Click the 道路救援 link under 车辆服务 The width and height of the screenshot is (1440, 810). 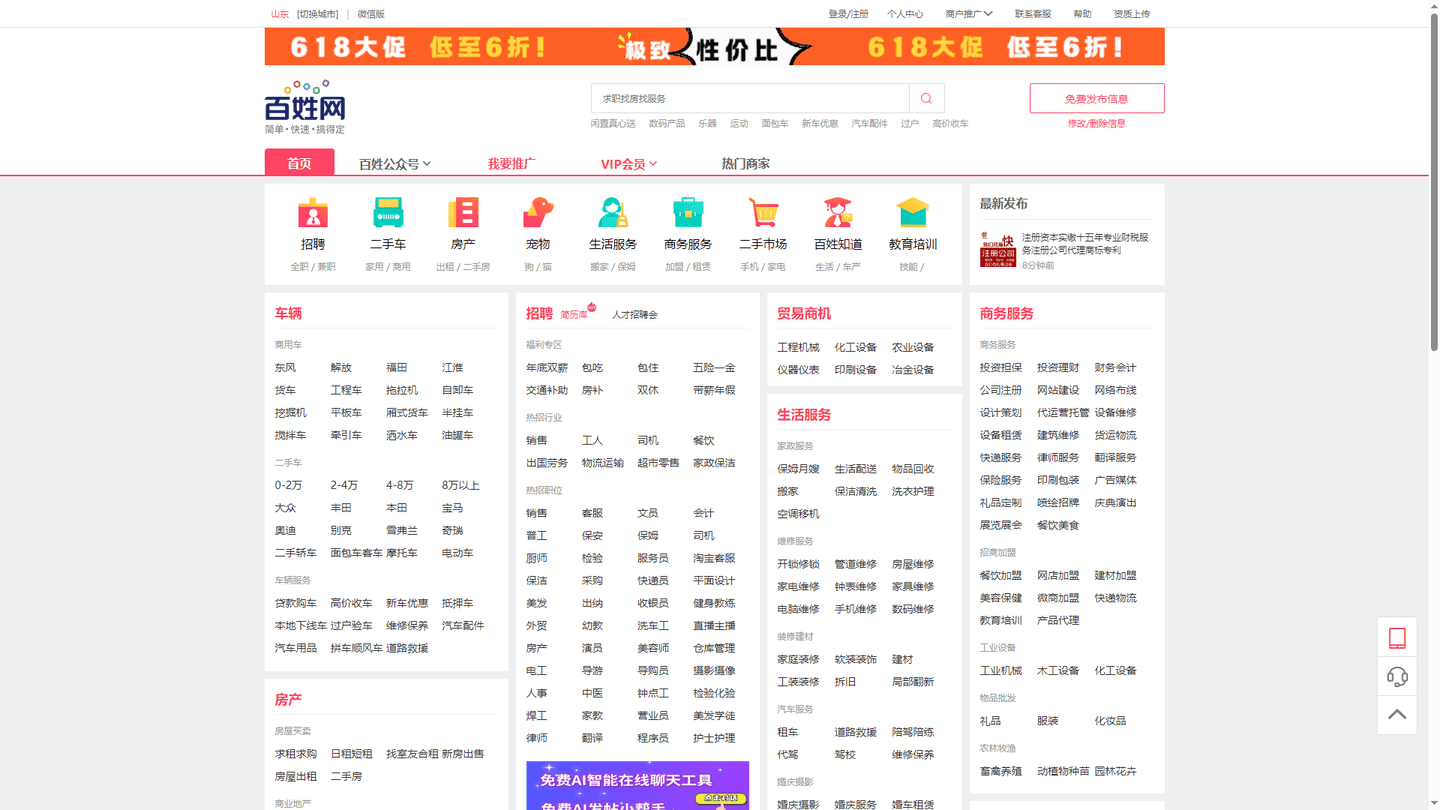pos(407,648)
